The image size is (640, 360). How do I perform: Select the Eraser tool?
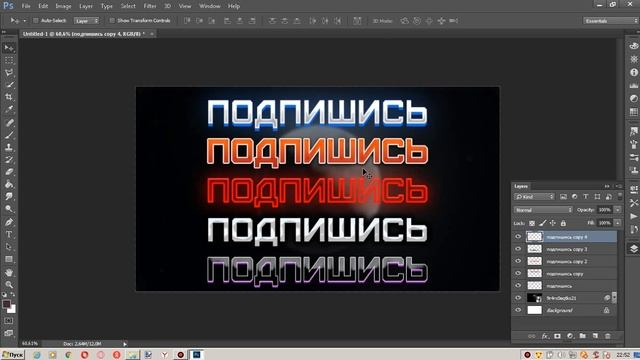[9, 172]
